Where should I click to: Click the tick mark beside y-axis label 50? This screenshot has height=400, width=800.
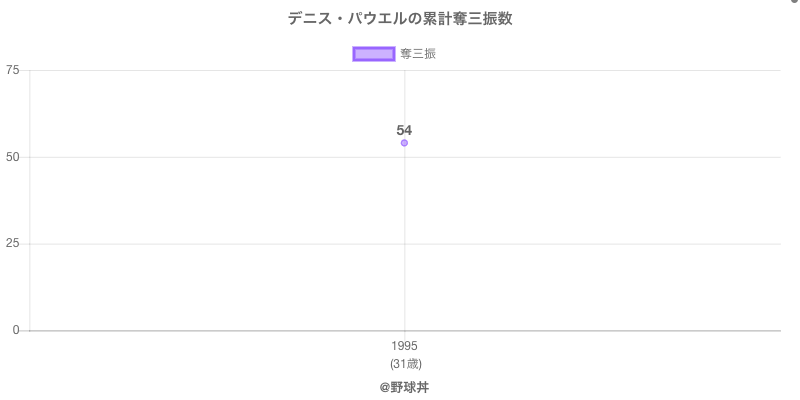pyautogui.click(x=25, y=157)
